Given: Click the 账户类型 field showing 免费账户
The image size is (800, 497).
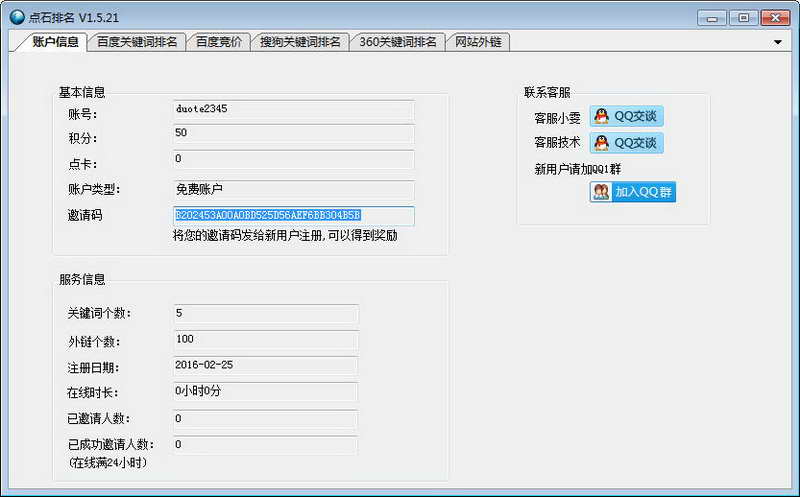Looking at the screenshot, I should pos(293,189).
